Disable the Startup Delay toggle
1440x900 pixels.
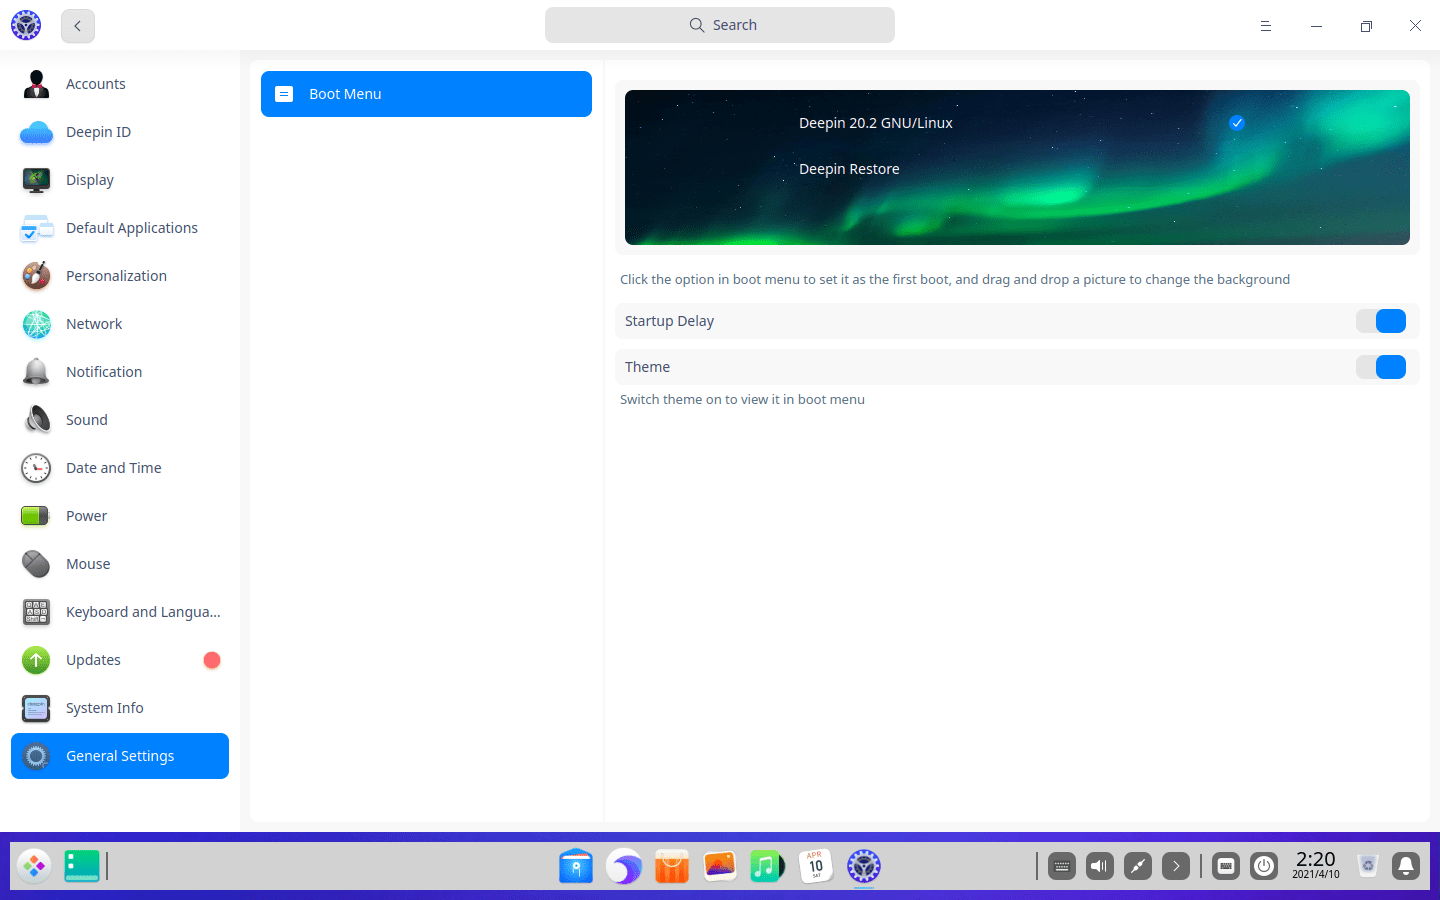point(1381,321)
